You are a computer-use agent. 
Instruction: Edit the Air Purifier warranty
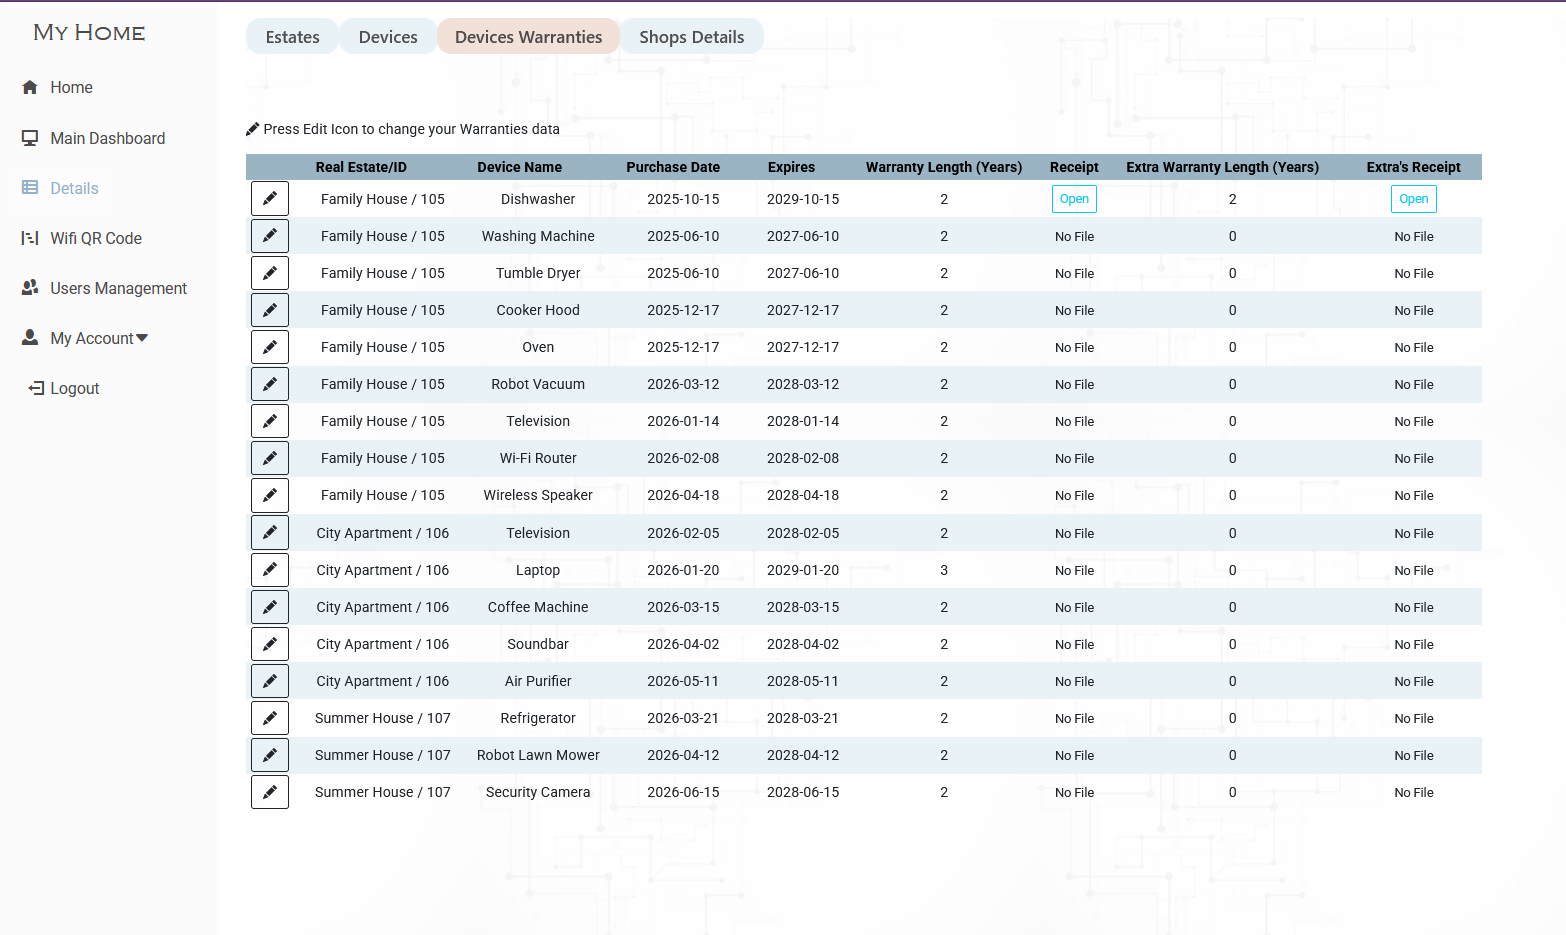click(270, 681)
